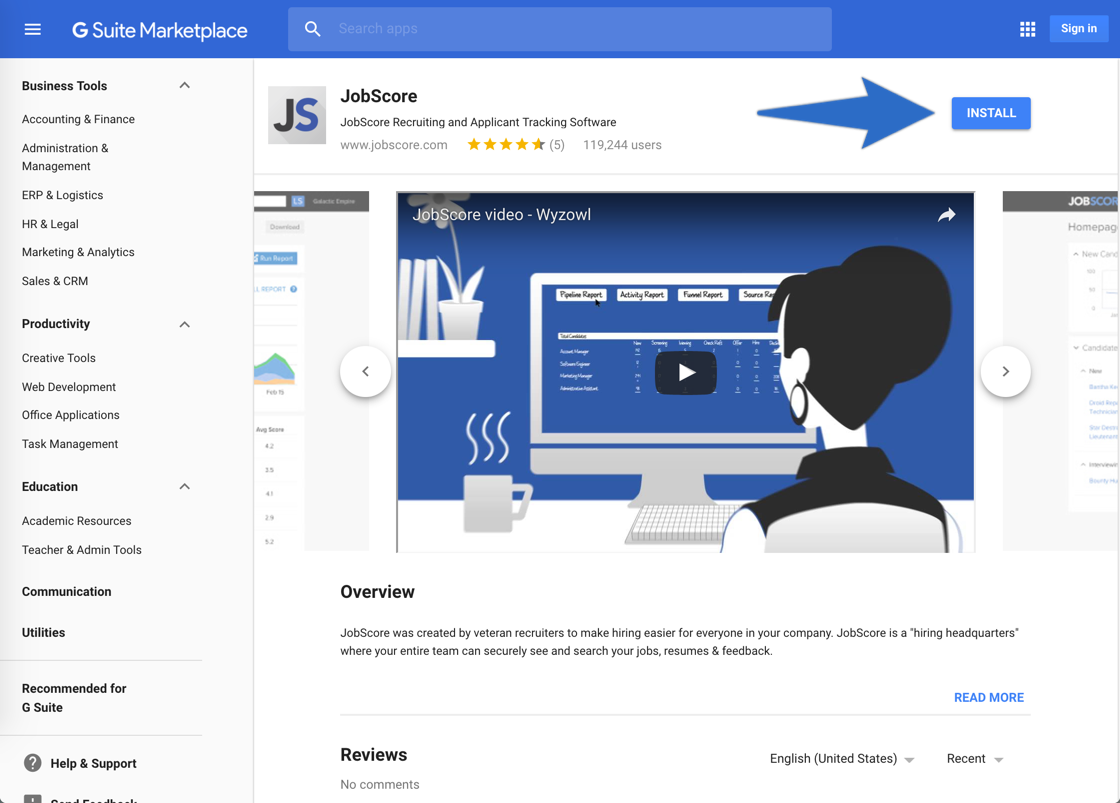Install the JobScore app
Viewport: 1120px width, 803px height.
pyautogui.click(x=991, y=113)
